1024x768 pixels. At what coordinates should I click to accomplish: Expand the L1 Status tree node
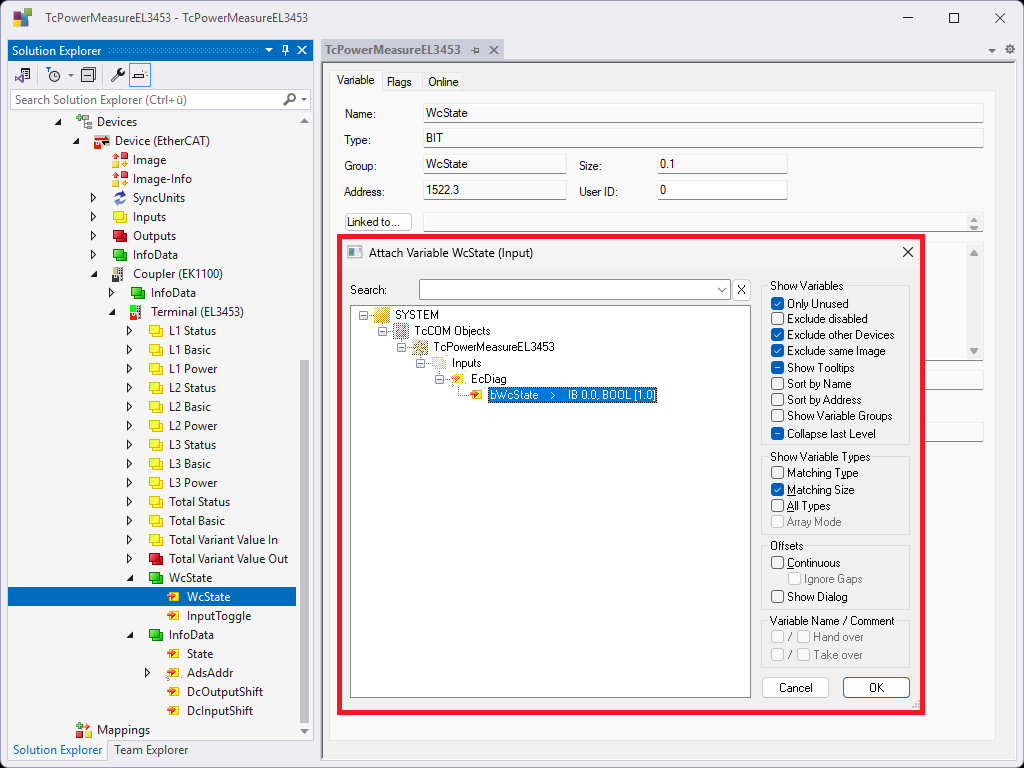[129, 331]
